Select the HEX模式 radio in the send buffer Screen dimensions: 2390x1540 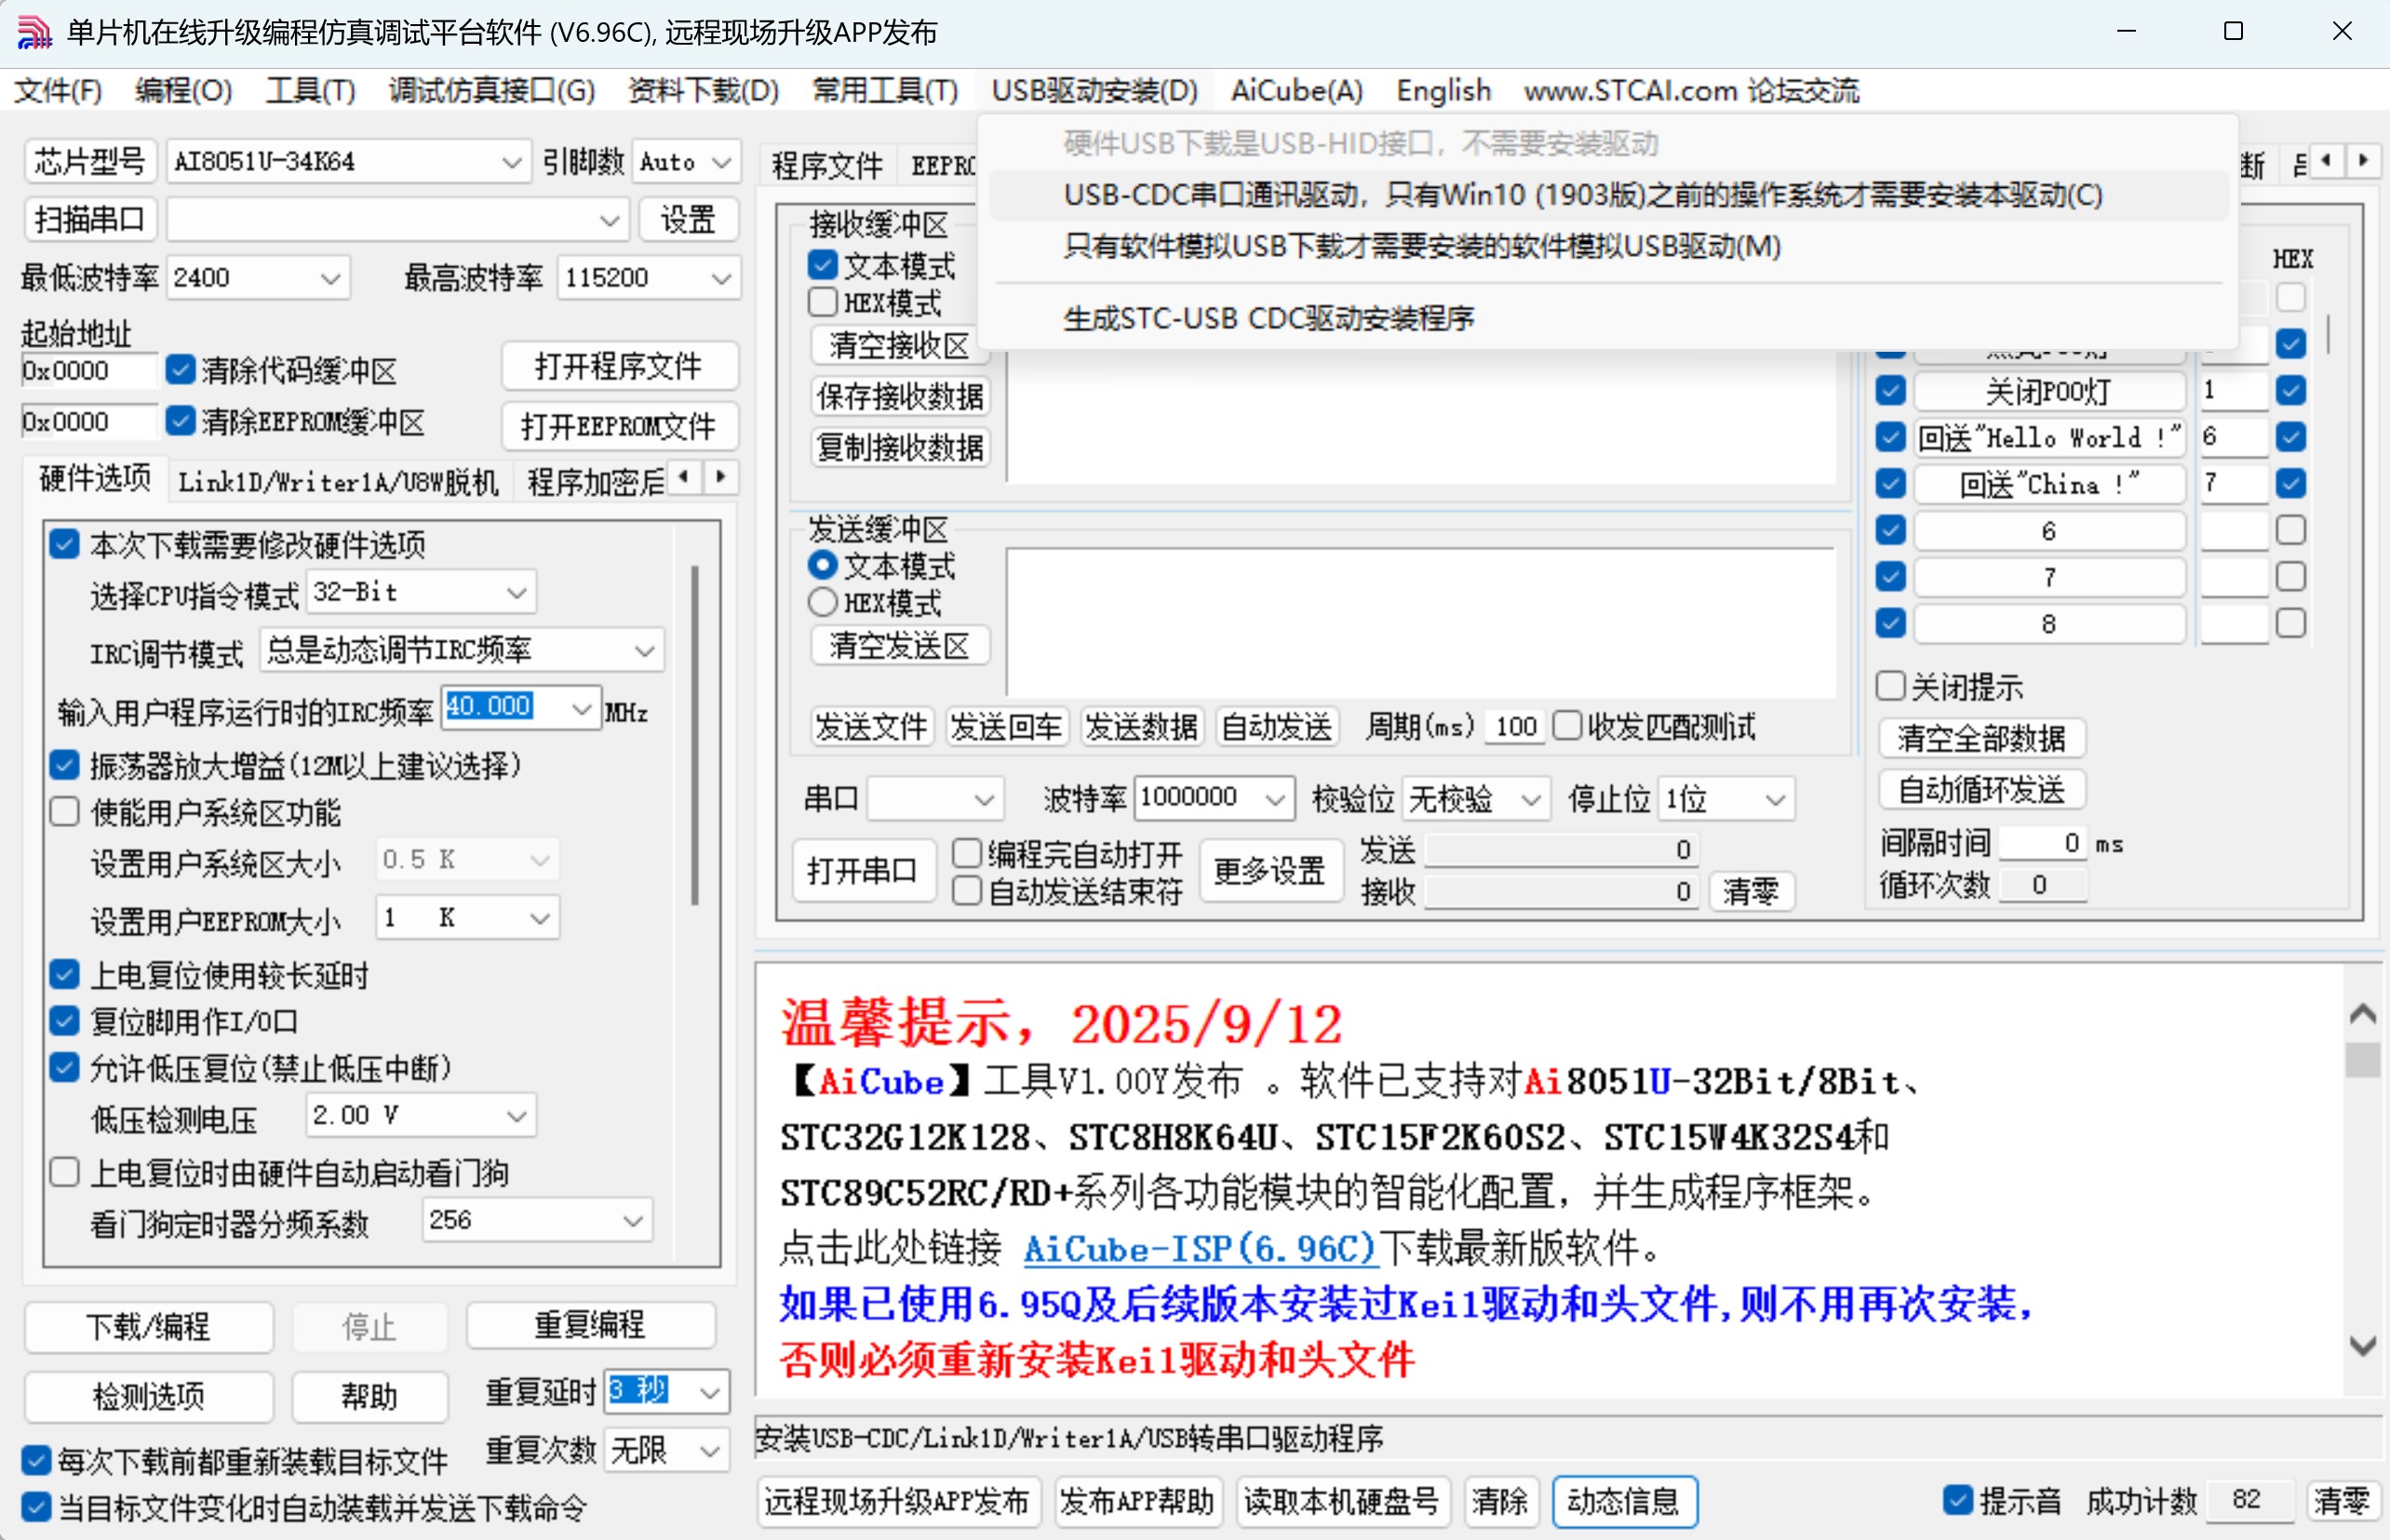tap(822, 601)
